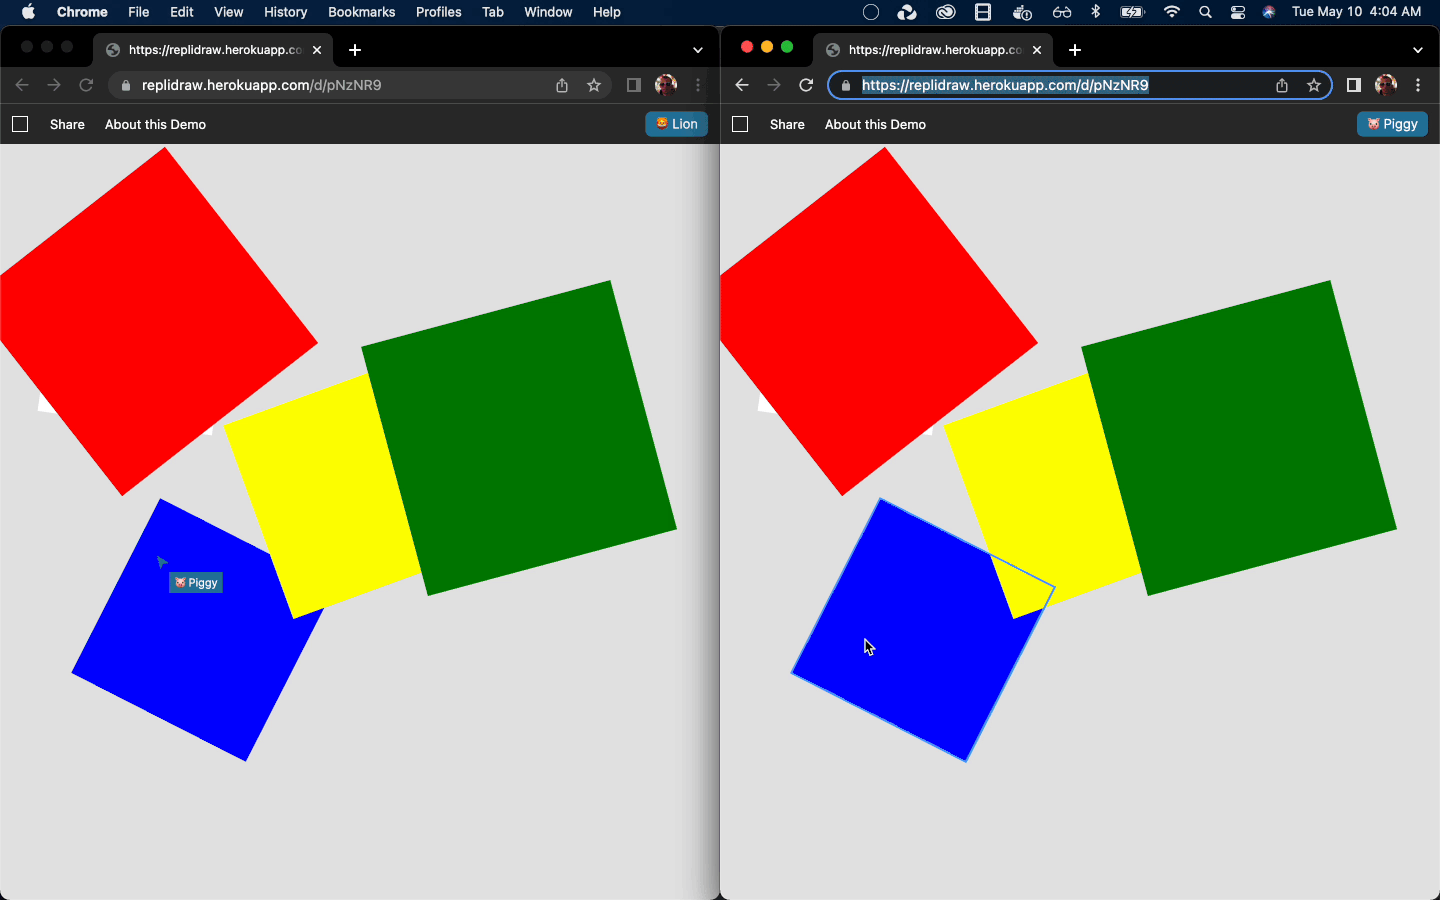
Task: Open the Bookmarks menu
Action: pyautogui.click(x=361, y=12)
